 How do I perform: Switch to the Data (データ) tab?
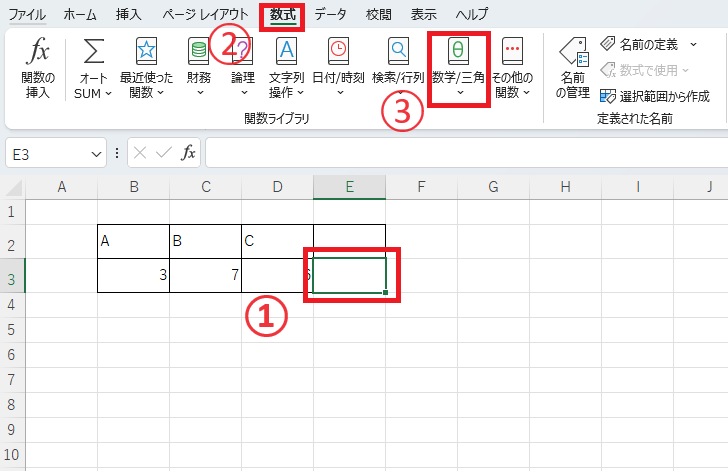[x=330, y=14]
